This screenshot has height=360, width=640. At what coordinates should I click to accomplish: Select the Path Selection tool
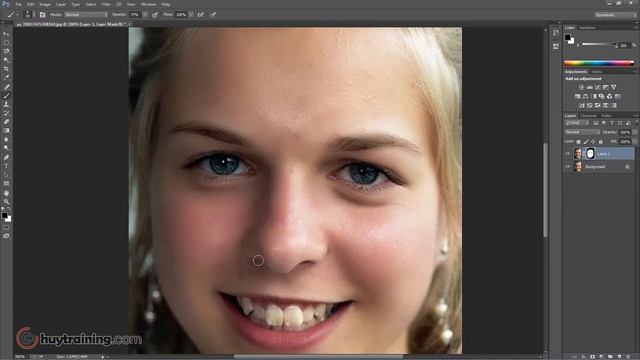pyautogui.click(x=6, y=175)
